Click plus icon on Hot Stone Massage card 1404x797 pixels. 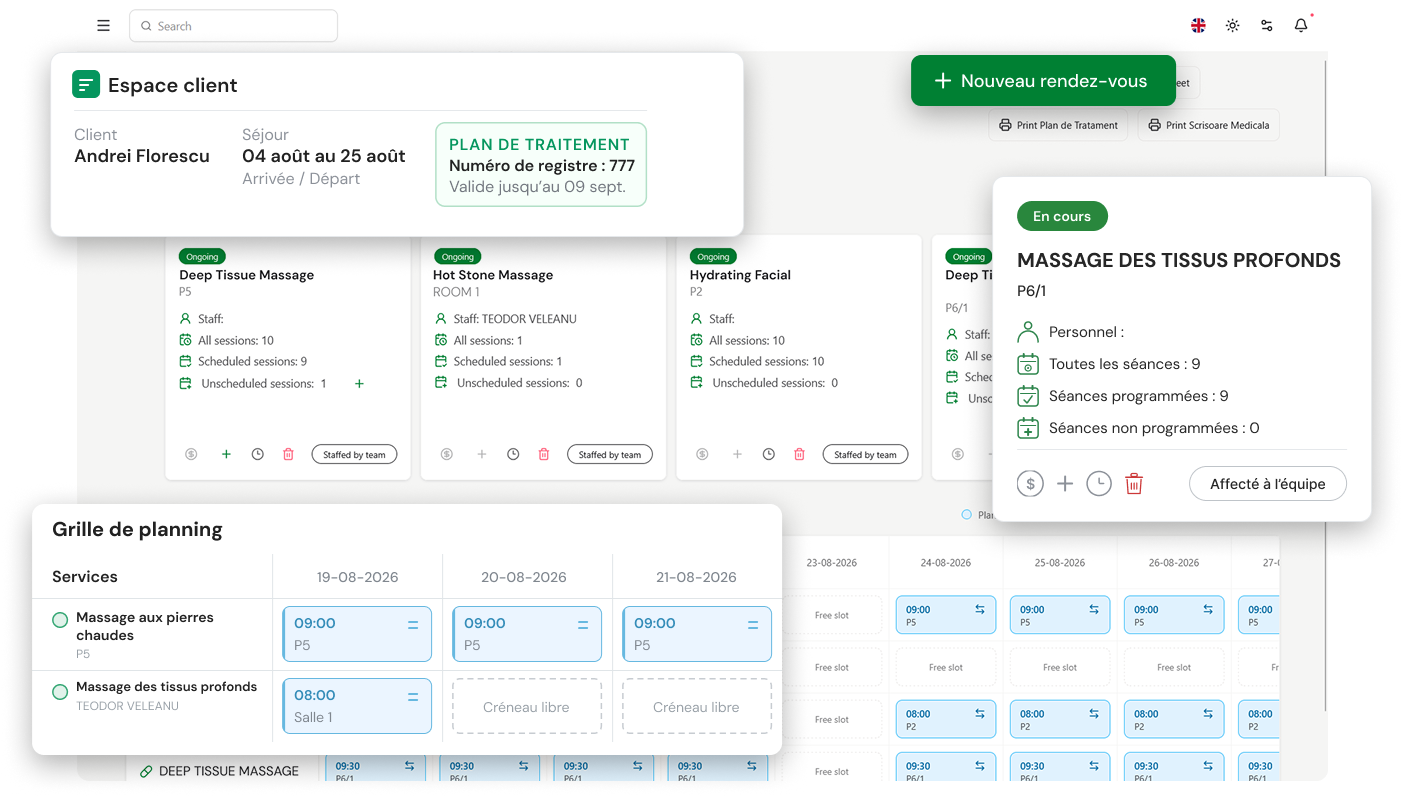[481, 454]
